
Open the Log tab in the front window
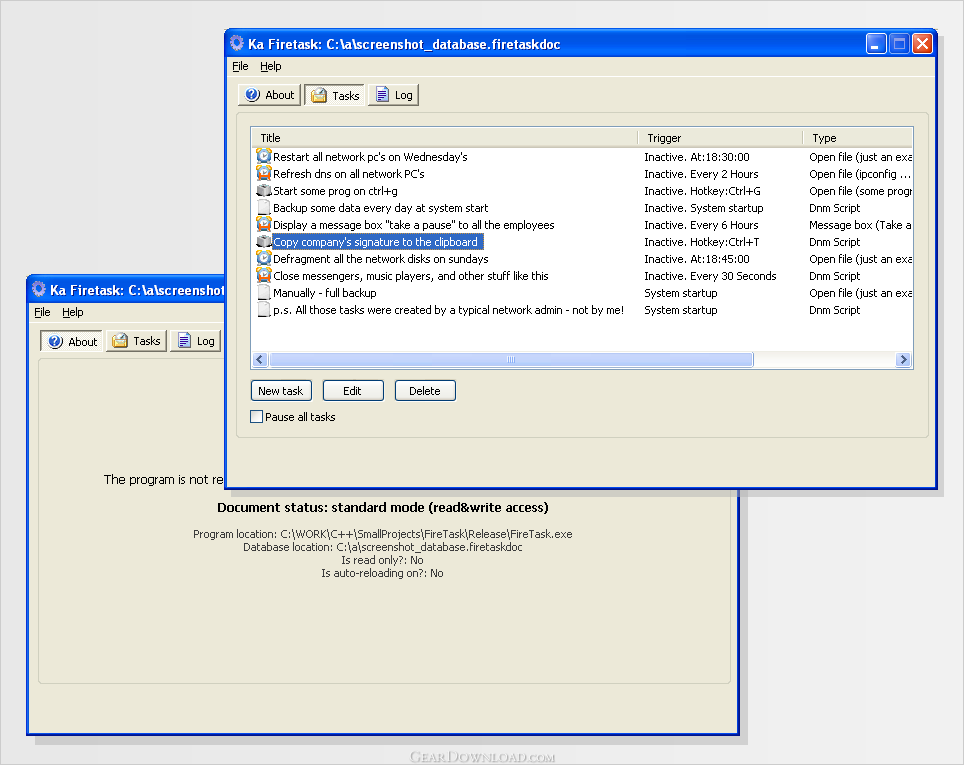coord(393,95)
